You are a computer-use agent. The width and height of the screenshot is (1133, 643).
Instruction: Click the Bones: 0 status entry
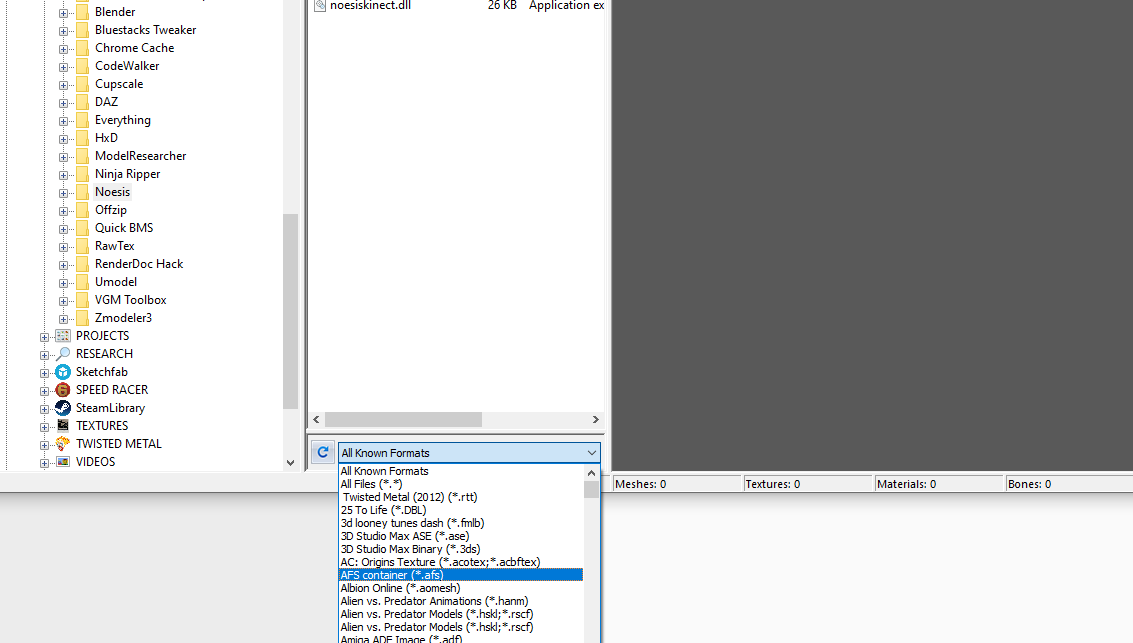coord(1069,484)
